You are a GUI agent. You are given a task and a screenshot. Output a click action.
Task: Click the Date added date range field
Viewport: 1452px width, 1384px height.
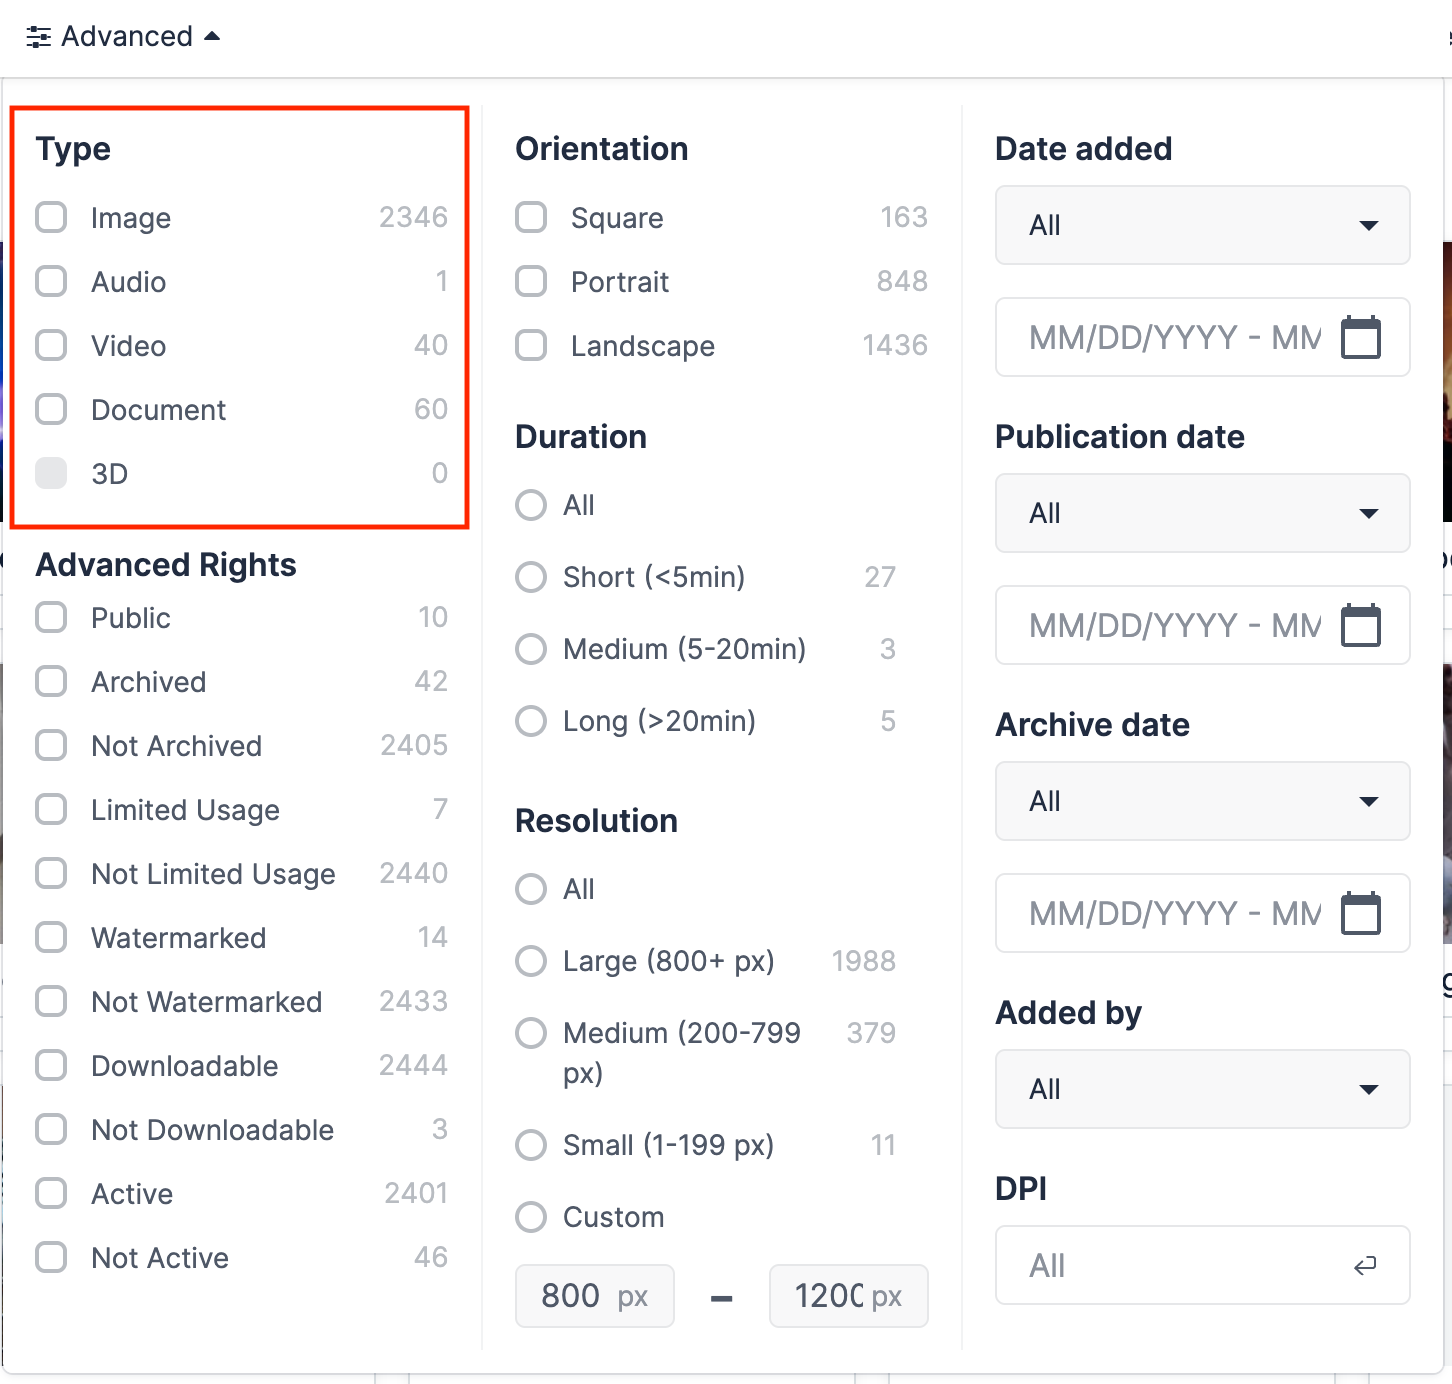pyautogui.click(x=1203, y=337)
